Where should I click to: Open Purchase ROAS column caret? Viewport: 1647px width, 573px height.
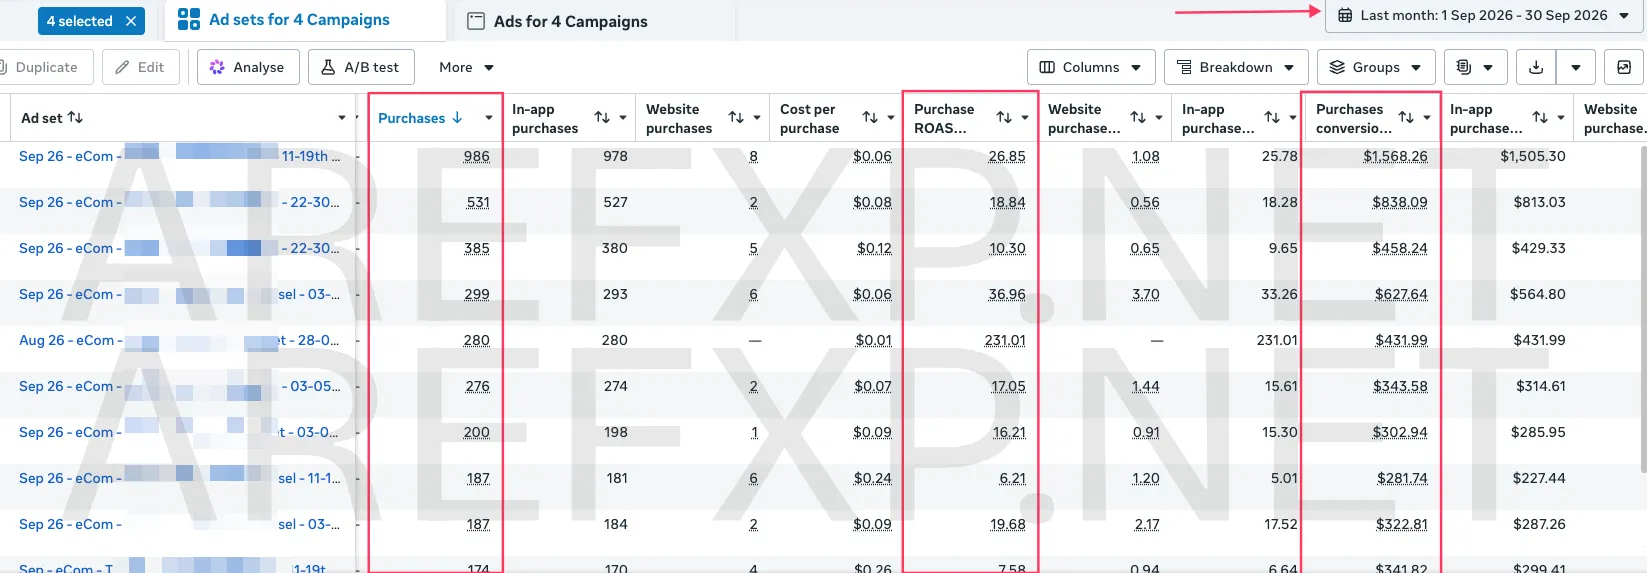[x=1025, y=118]
